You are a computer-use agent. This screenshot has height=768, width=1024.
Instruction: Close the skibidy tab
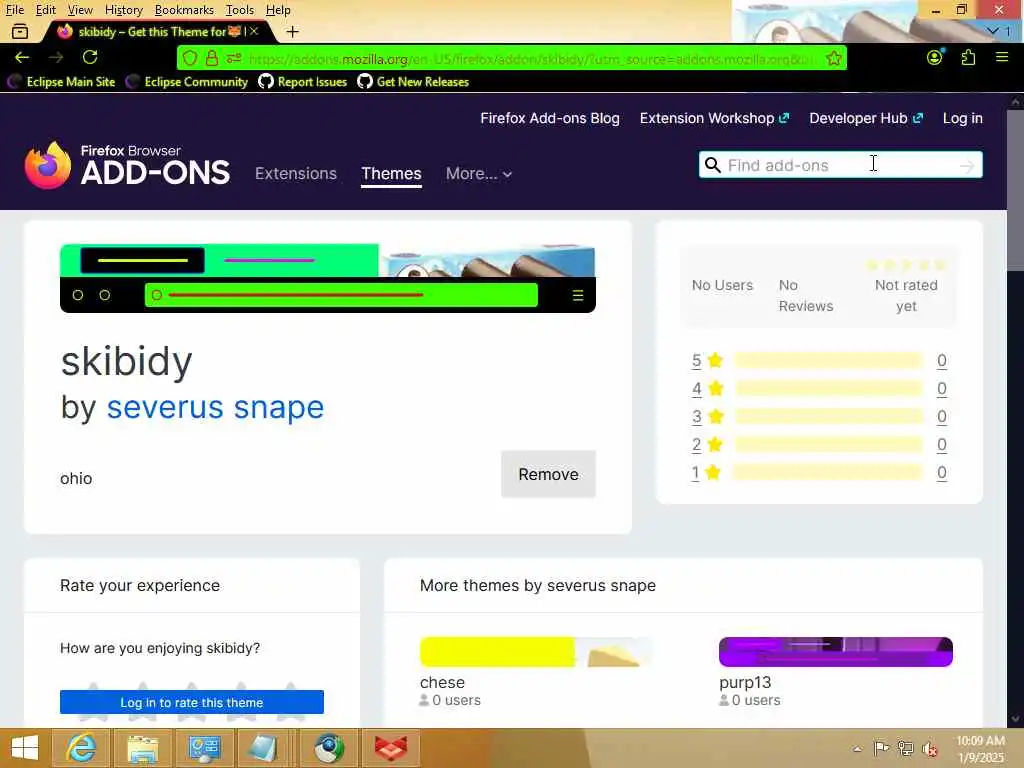pos(254,31)
